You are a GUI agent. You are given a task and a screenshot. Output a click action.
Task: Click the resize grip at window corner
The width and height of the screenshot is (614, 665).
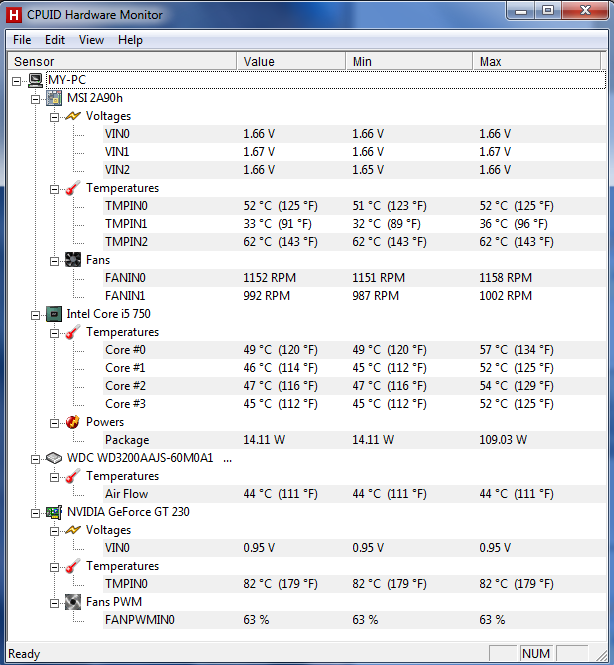601,655
